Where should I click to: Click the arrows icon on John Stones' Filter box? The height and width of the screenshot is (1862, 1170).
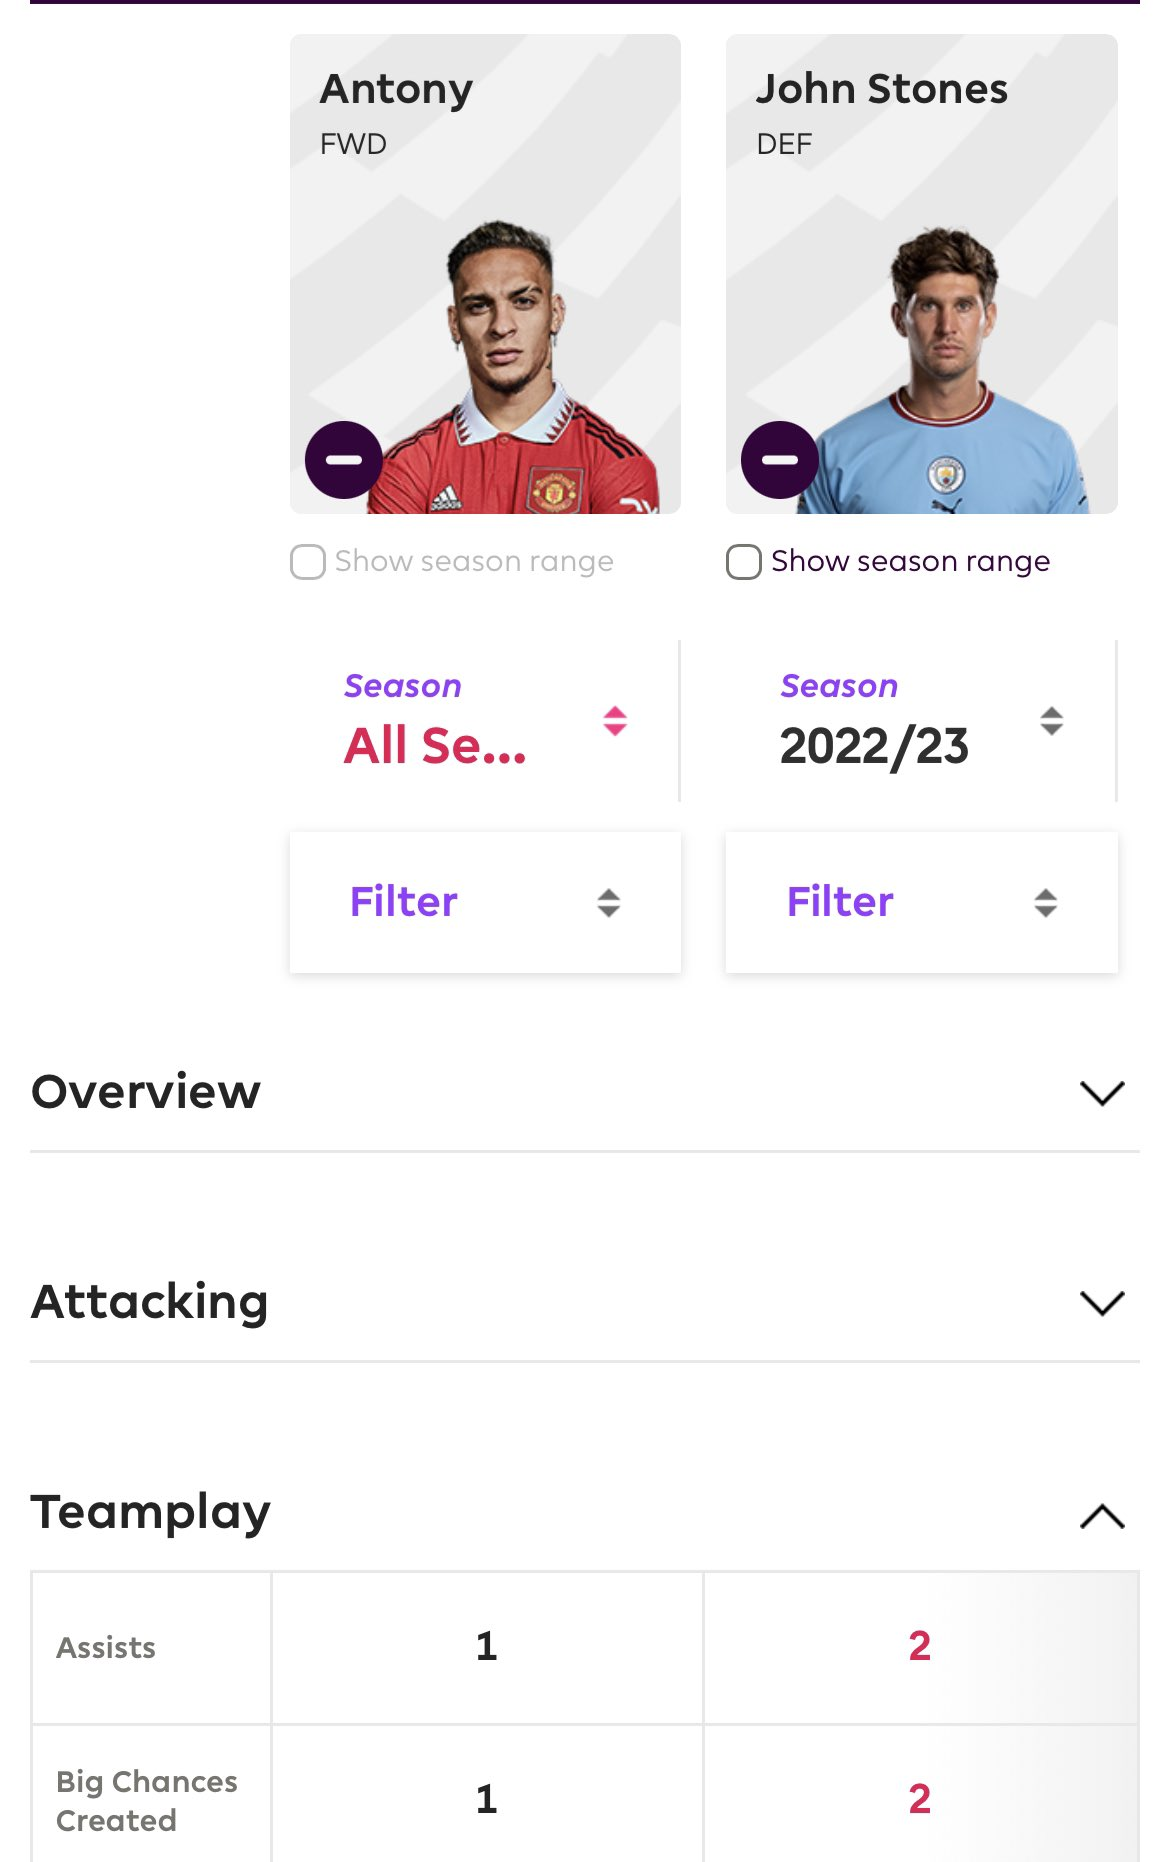pos(1045,903)
